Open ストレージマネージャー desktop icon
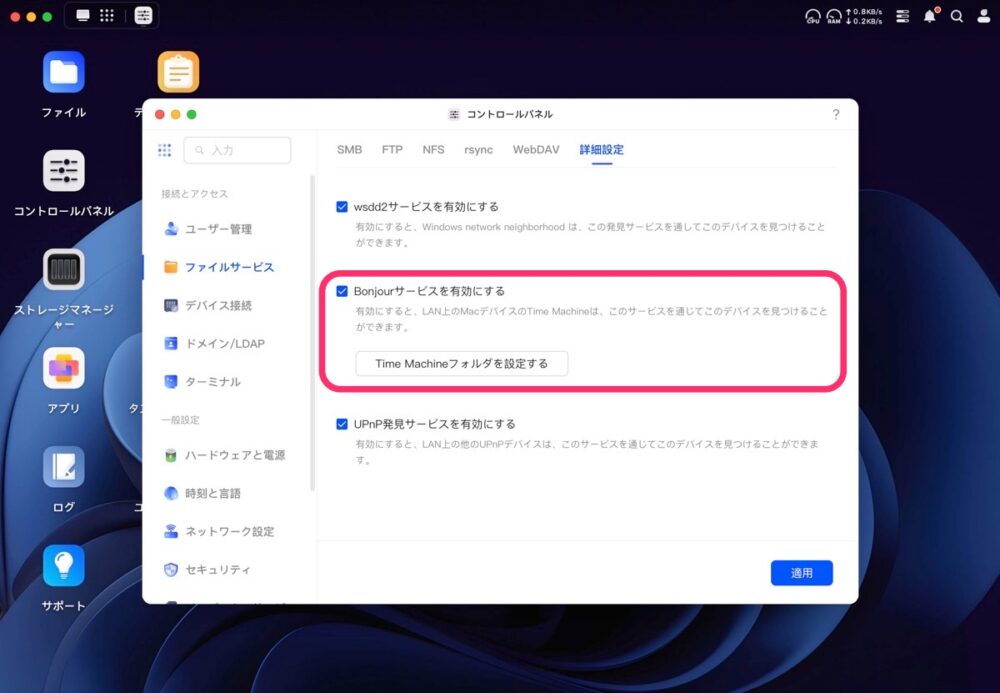This screenshot has height=693, width=1000. tap(64, 270)
